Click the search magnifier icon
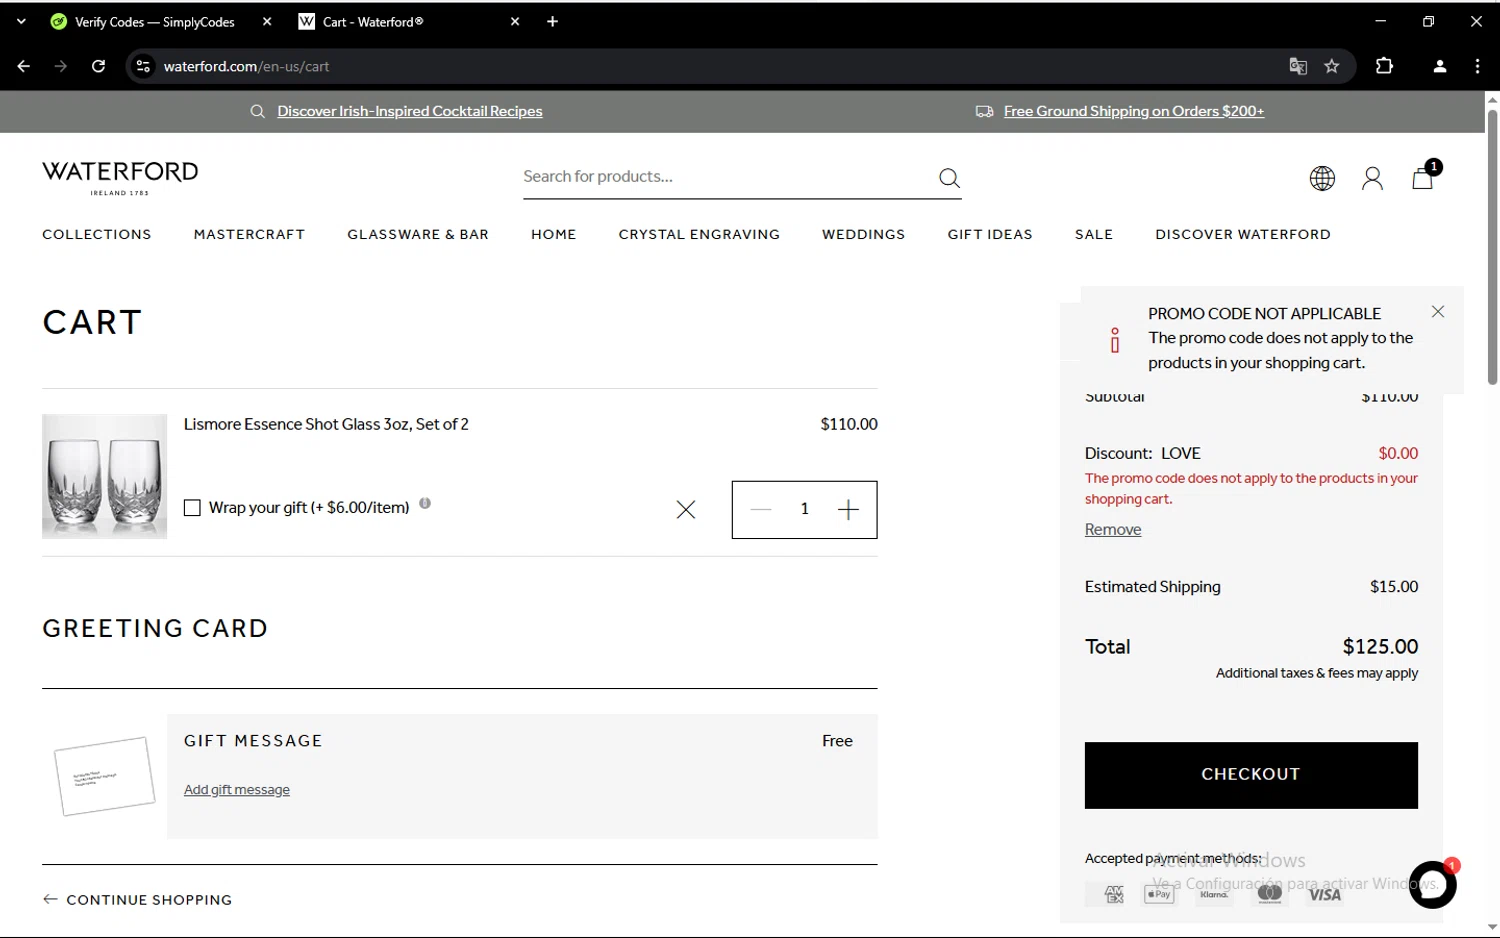 (949, 178)
